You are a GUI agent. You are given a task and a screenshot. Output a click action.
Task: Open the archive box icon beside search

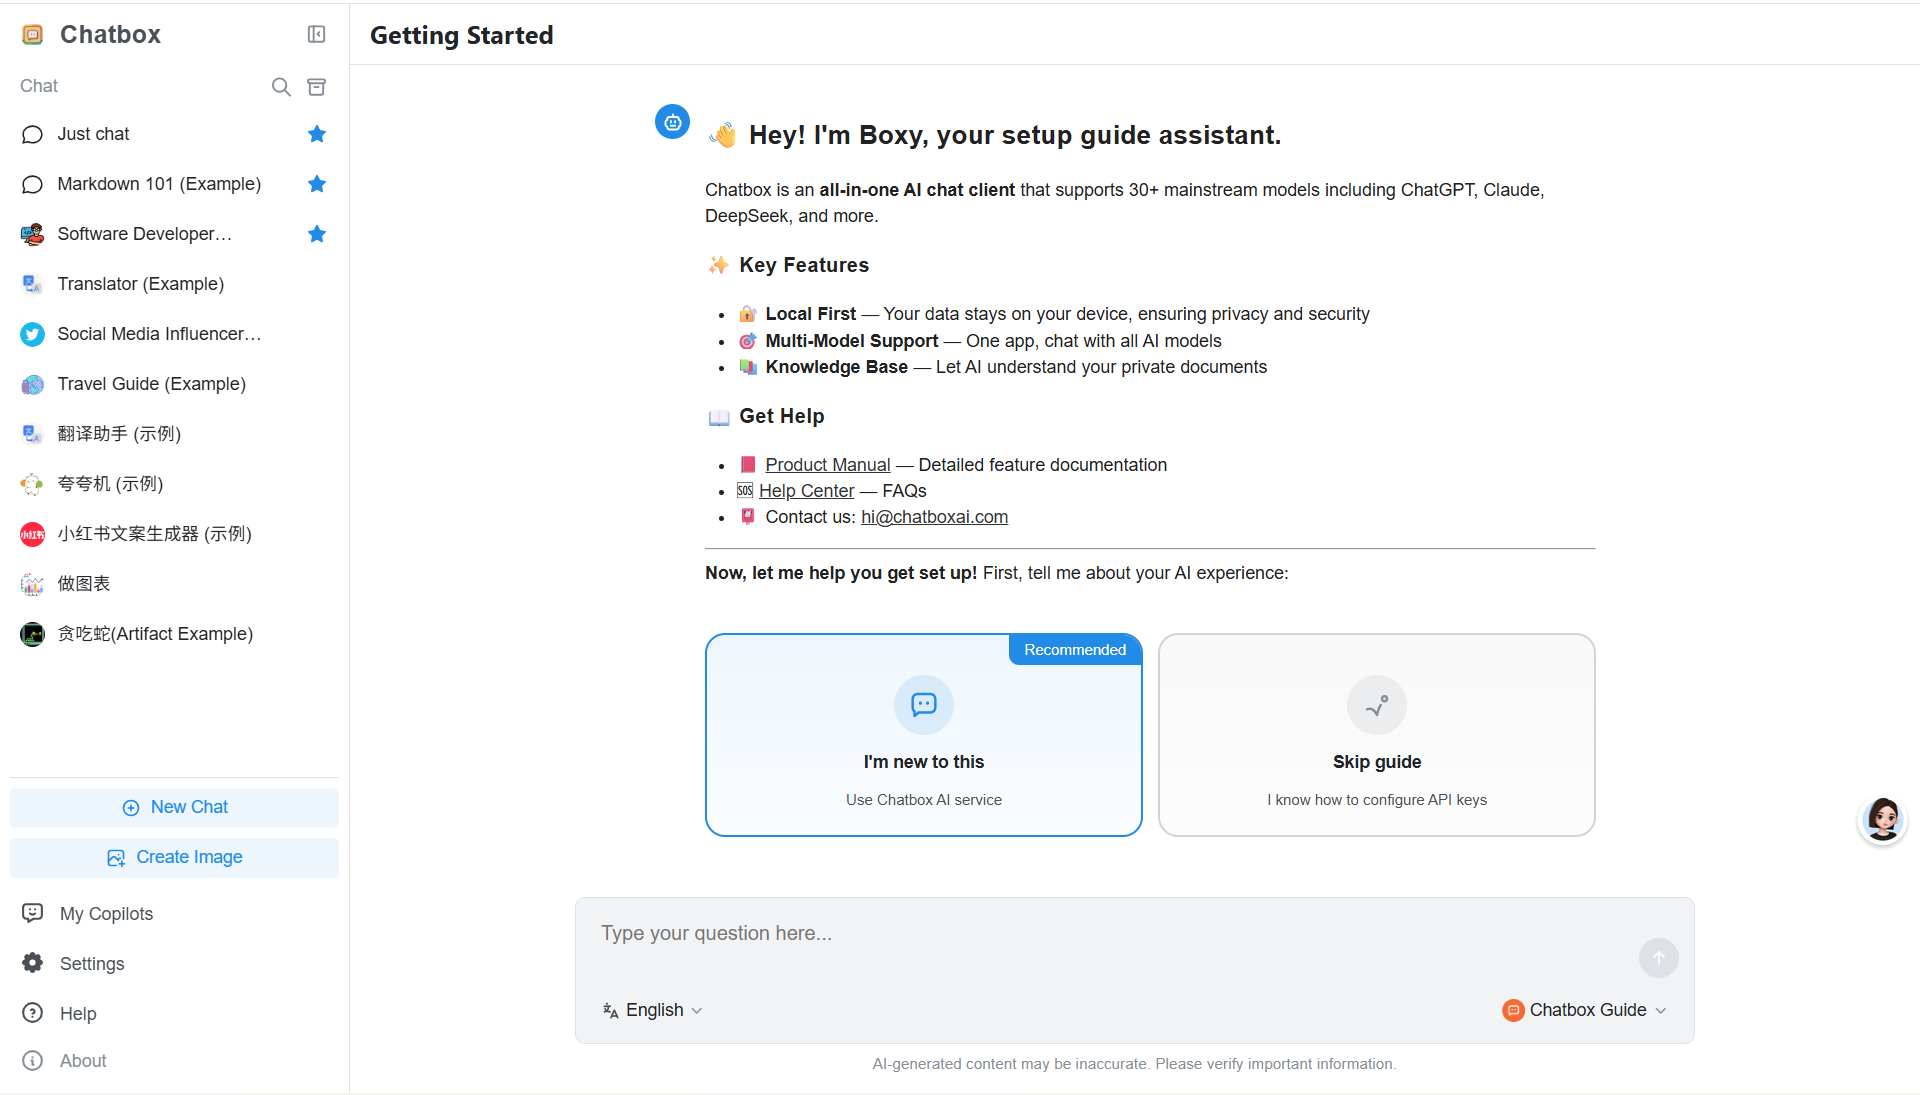point(316,87)
